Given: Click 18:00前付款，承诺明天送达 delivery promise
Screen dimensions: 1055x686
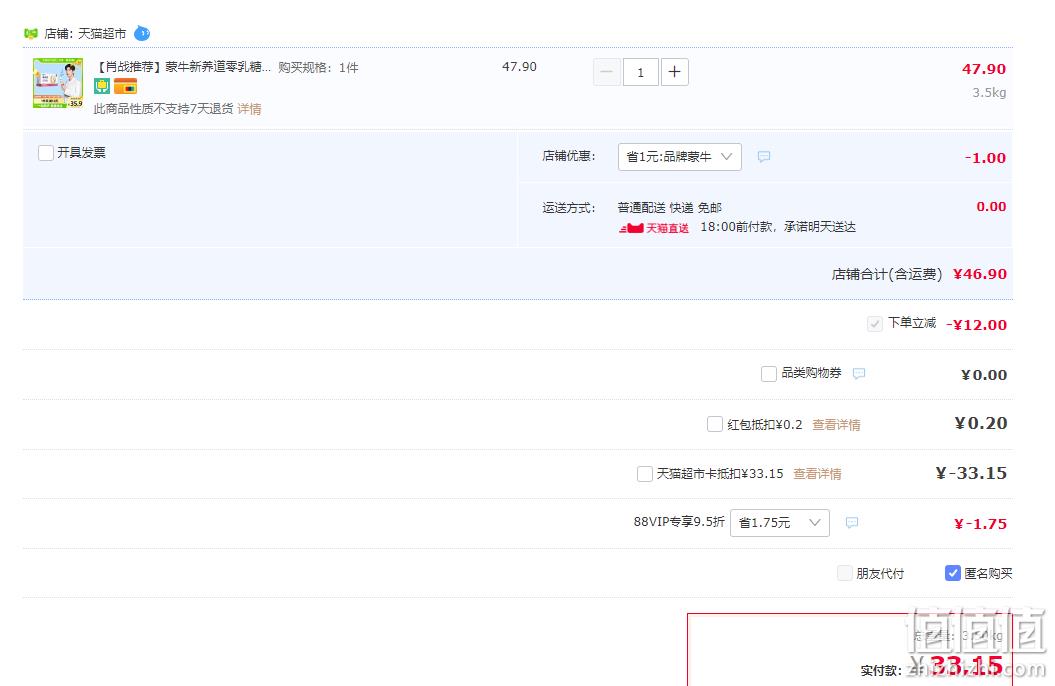Looking at the screenshot, I should [x=778, y=227].
